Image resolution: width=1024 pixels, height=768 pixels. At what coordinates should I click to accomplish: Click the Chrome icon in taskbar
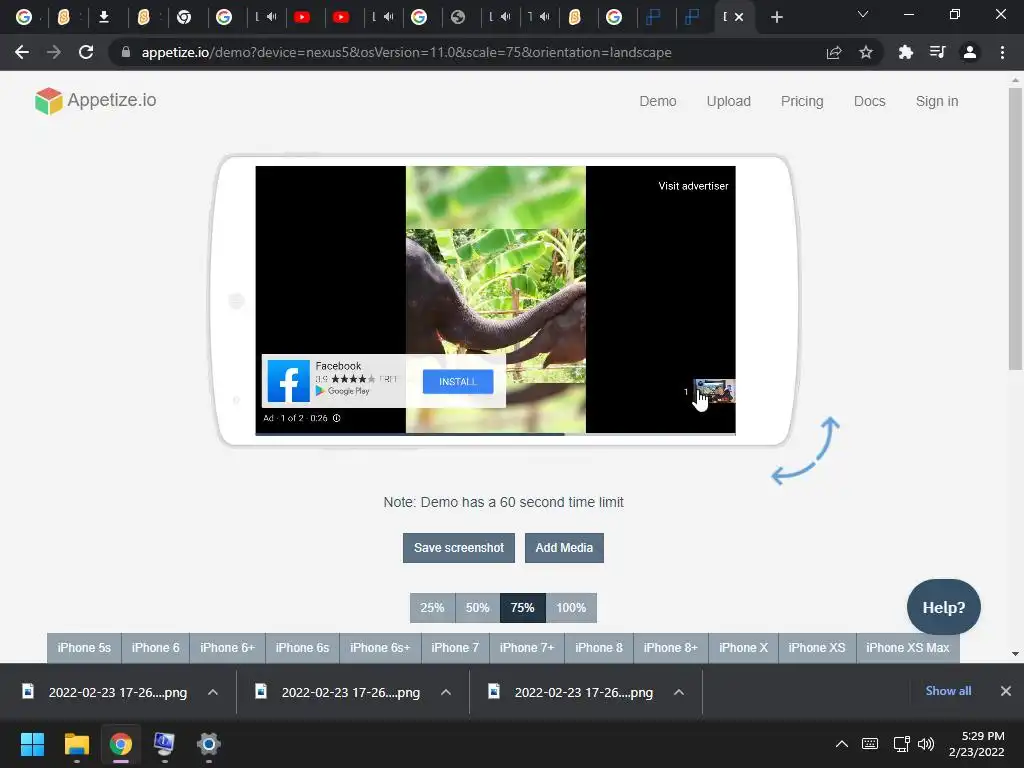(121, 744)
